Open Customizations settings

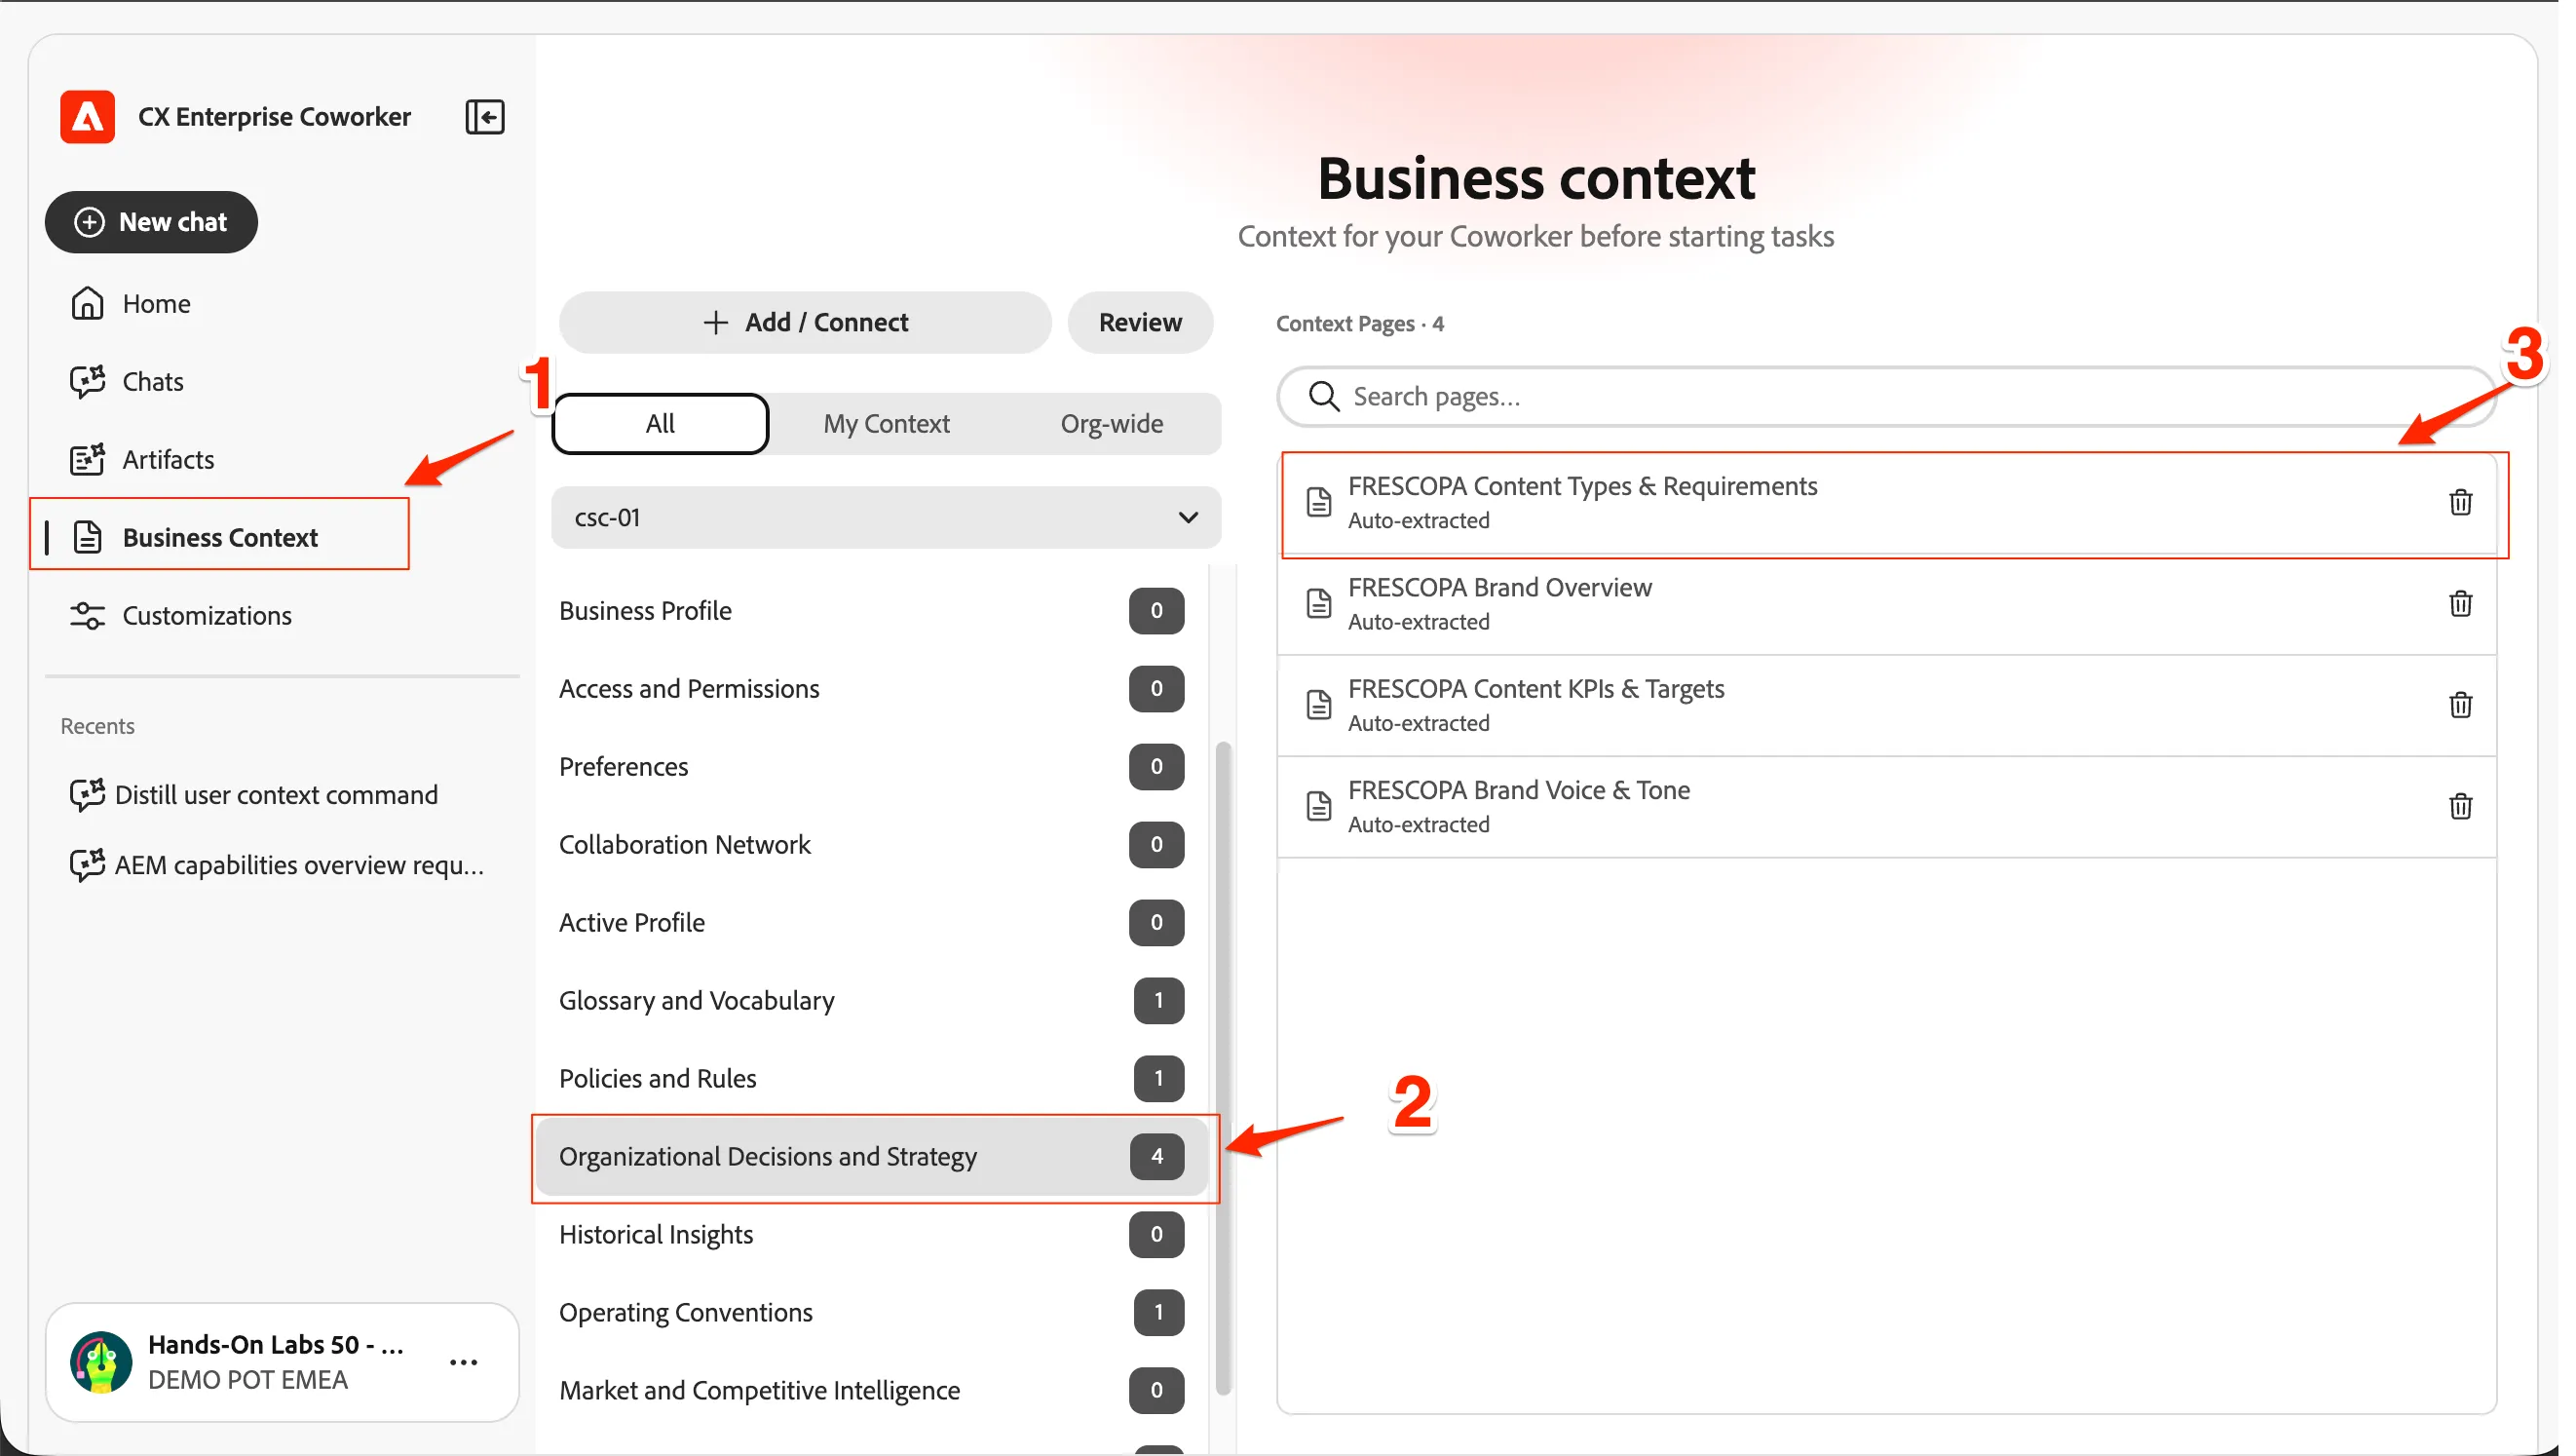282,615
